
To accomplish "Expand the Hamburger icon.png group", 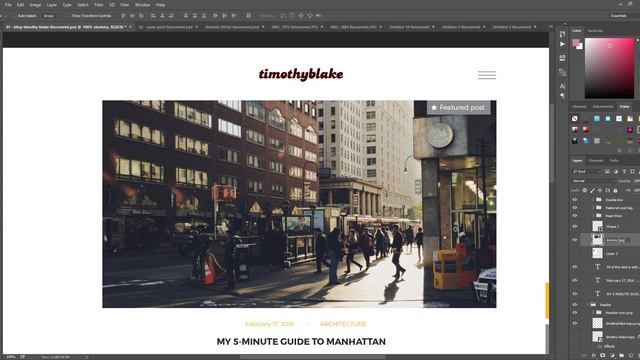I will pyautogui.click(x=593, y=313).
